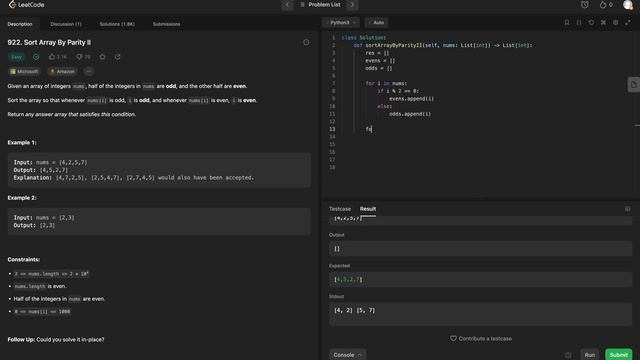Image resolution: width=640 pixels, height=360 pixels.
Task: Go to the previous problem arrow
Action: click(x=287, y=5)
